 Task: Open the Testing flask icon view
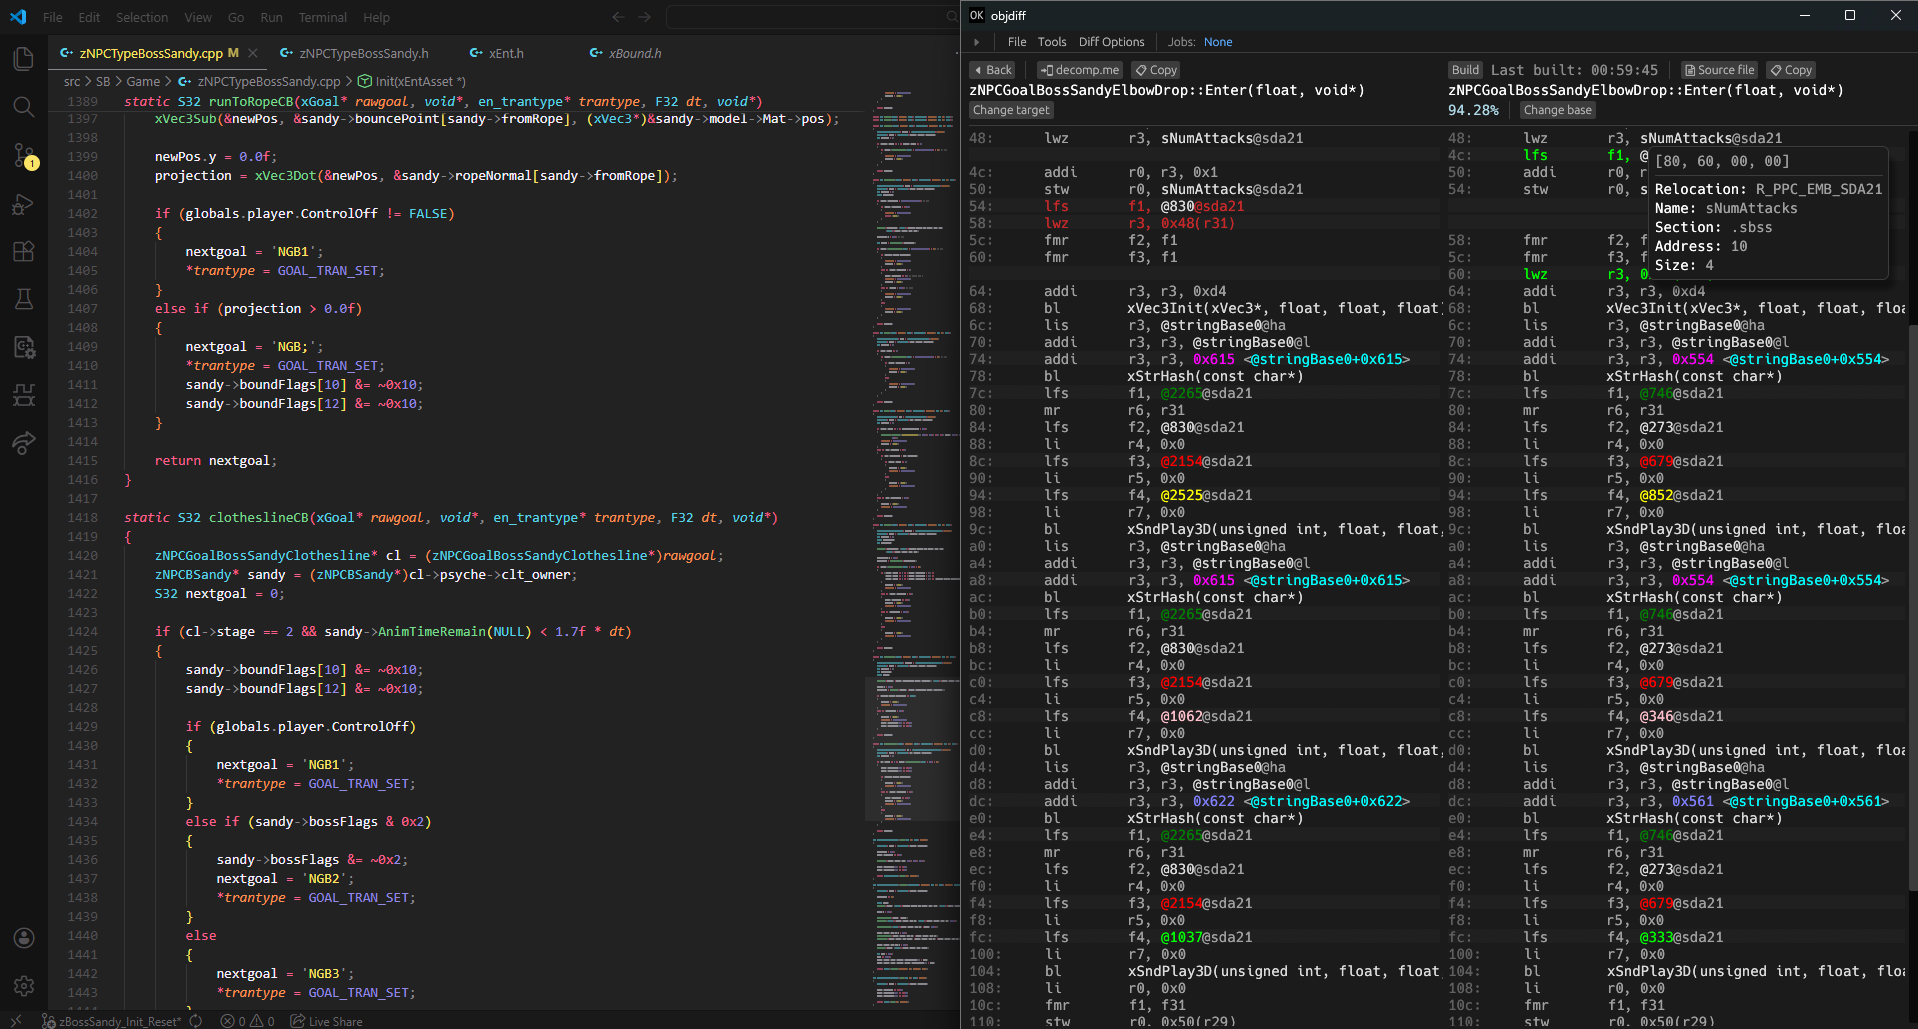click(x=24, y=299)
